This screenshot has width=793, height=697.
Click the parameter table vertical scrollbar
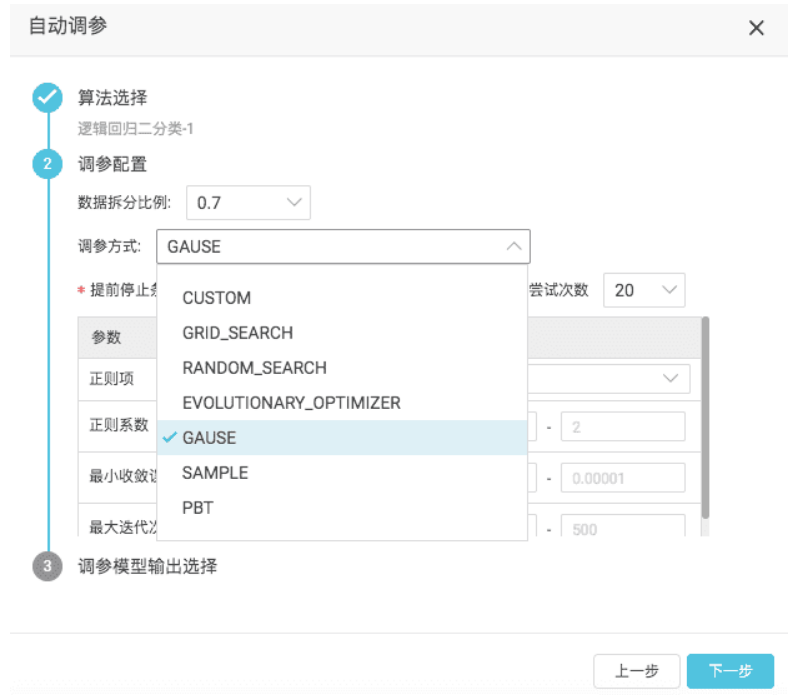tap(705, 418)
